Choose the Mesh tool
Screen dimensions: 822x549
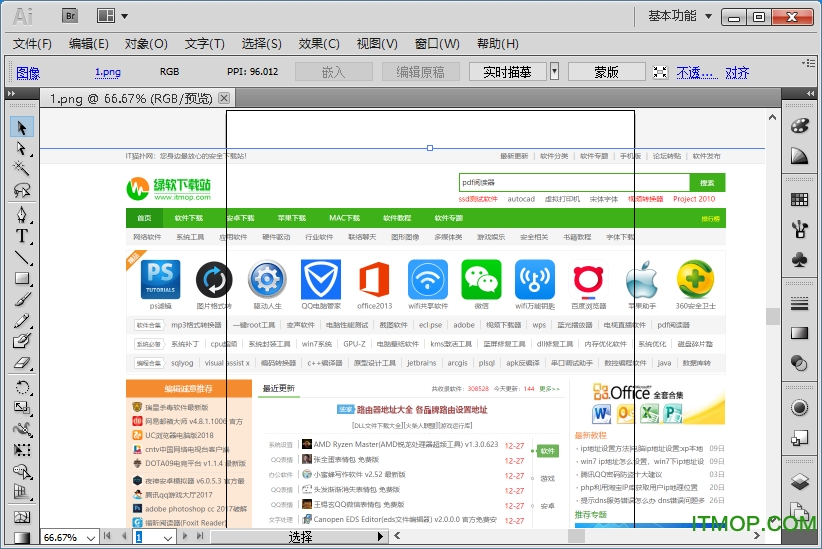21,517
